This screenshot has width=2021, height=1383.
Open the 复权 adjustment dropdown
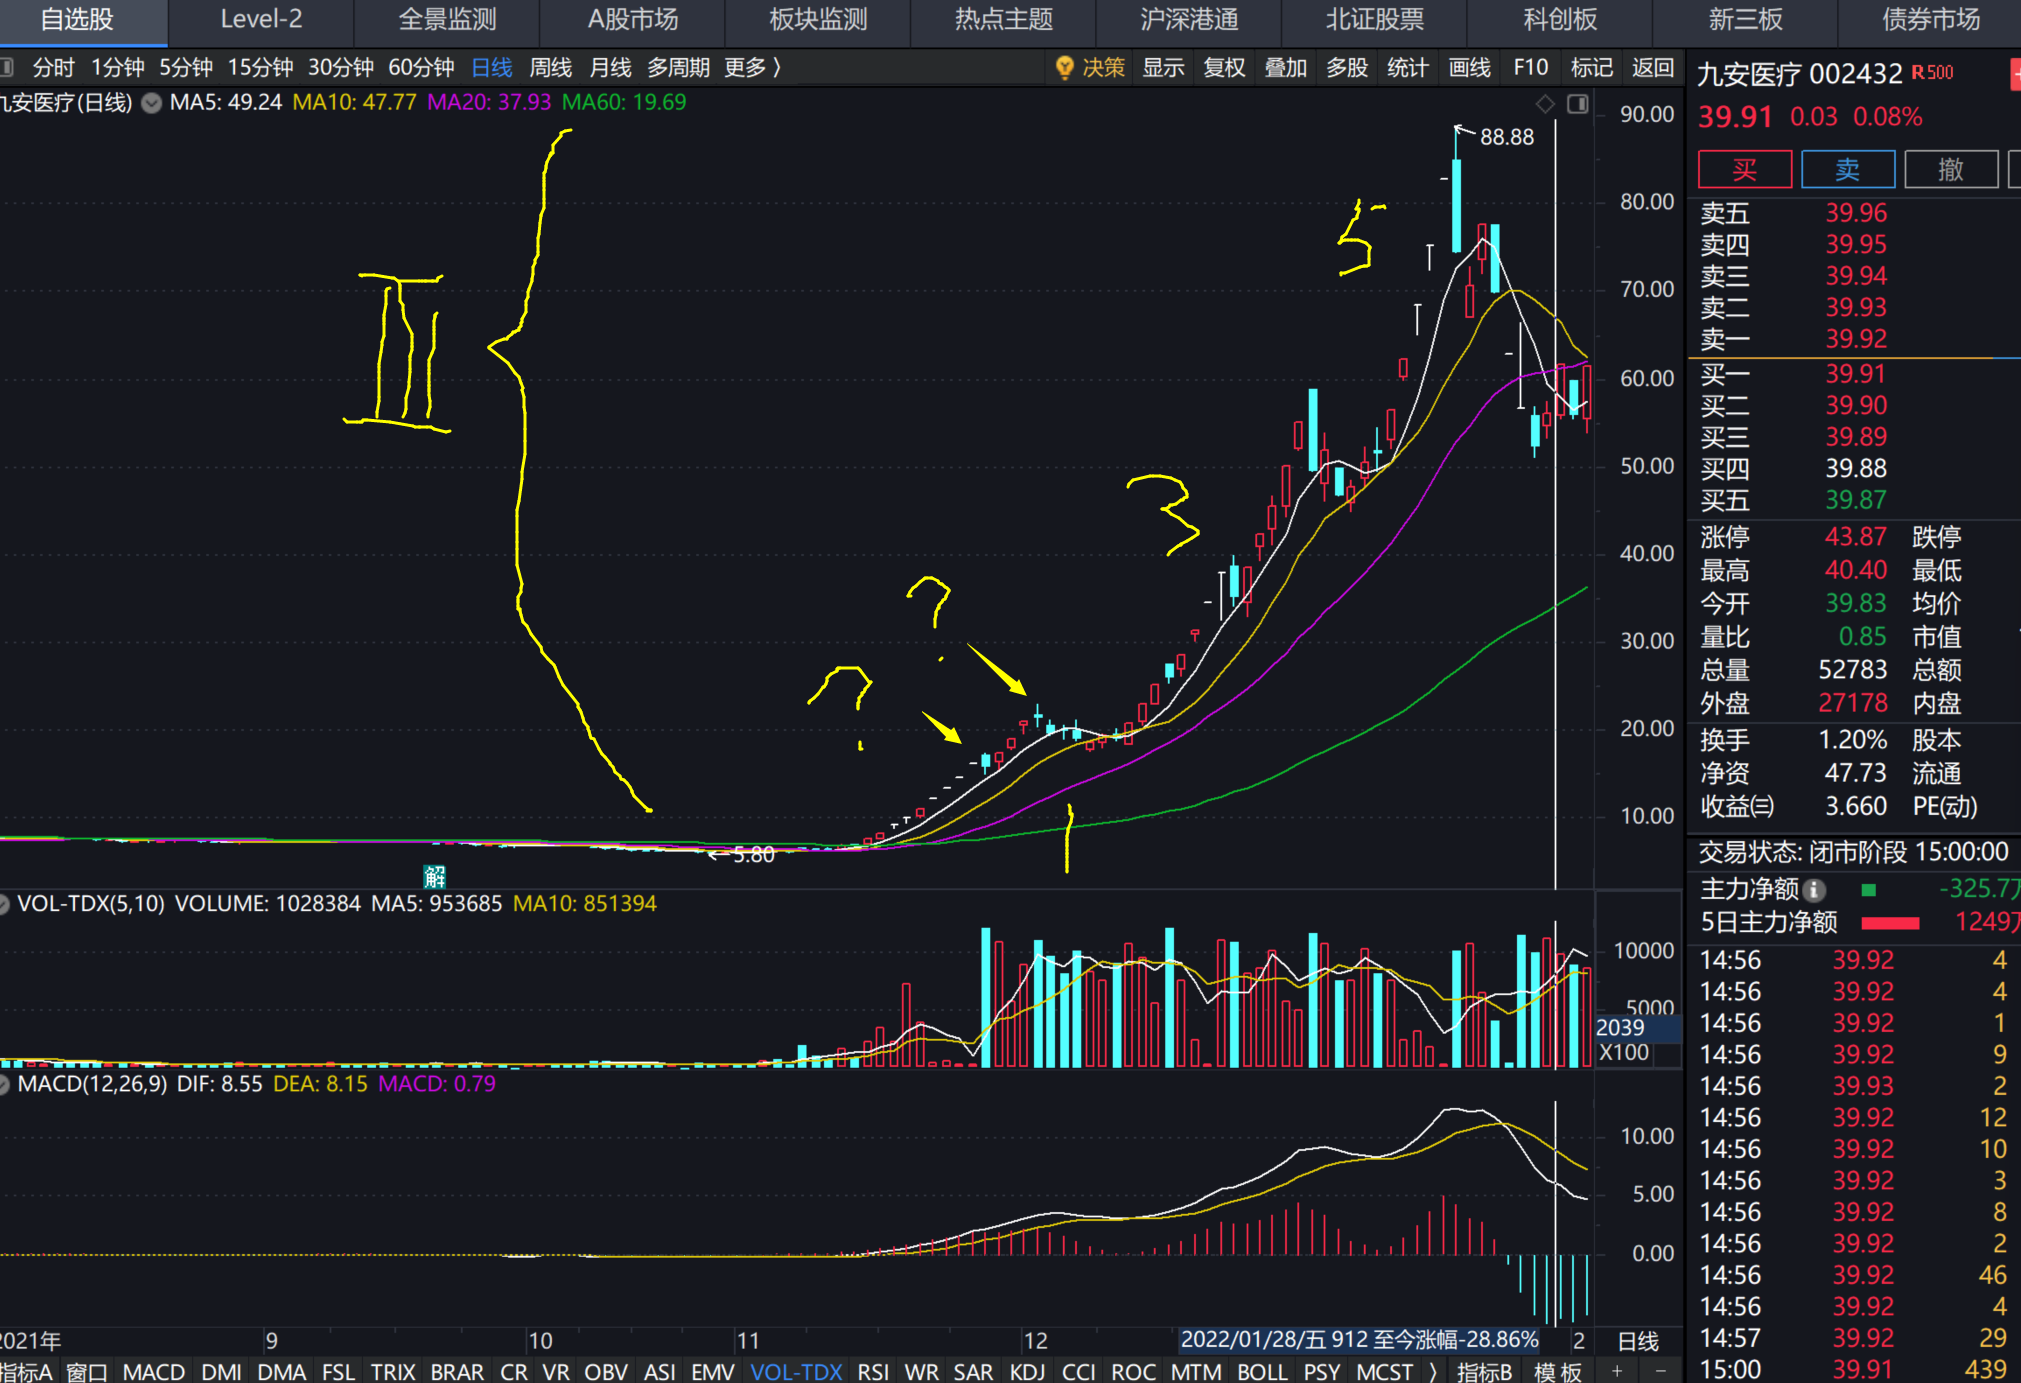[1223, 68]
